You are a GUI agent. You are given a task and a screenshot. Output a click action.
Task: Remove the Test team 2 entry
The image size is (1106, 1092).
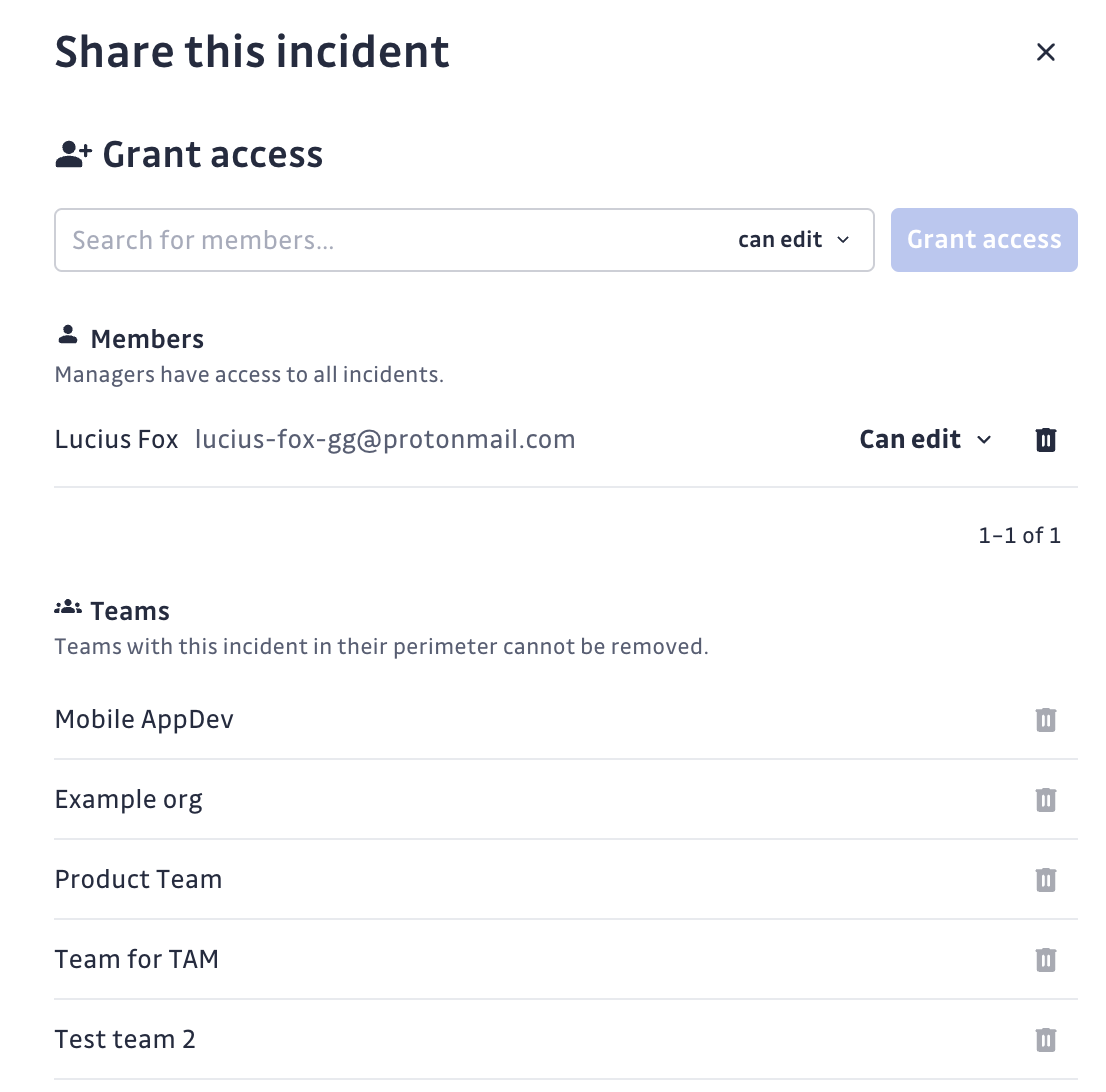(x=1046, y=1040)
